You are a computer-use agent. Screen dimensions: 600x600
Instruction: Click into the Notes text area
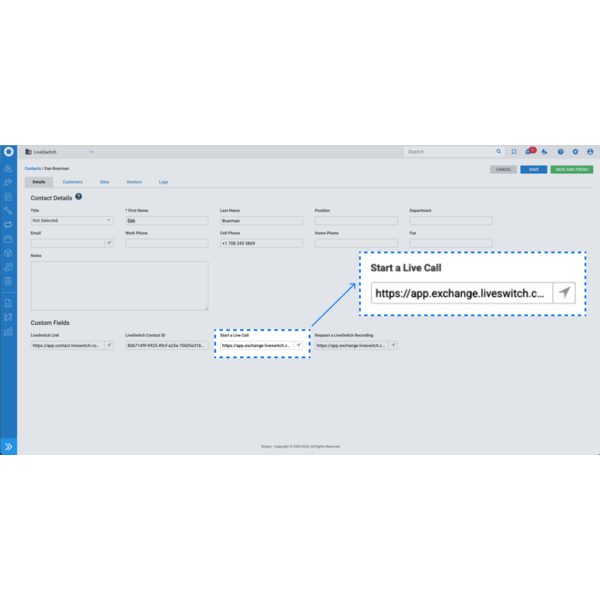click(119, 286)
